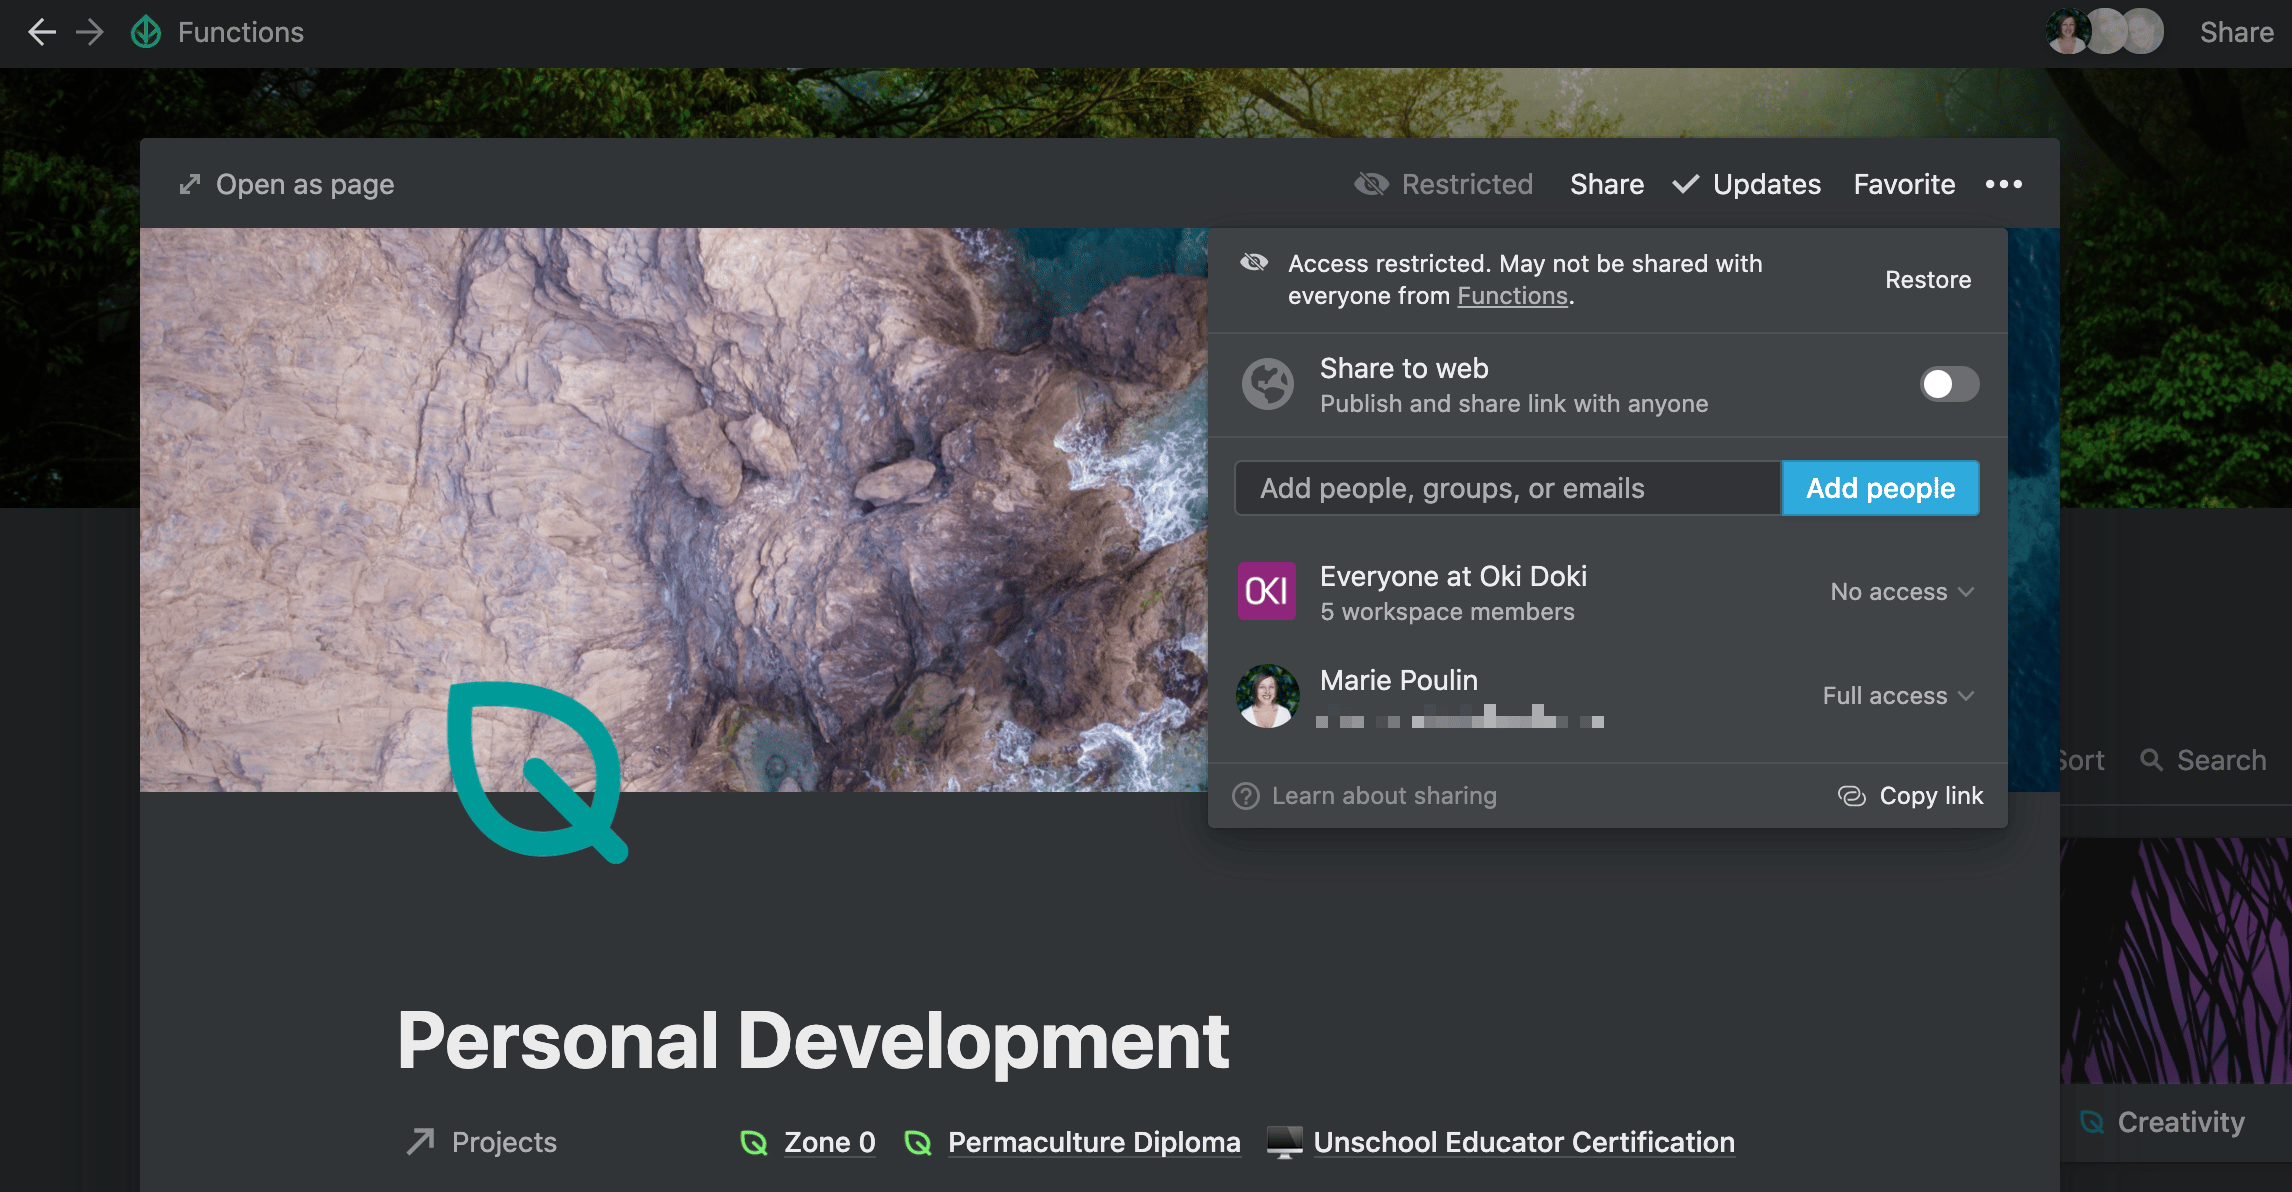Click the green leaf icon beside Permaculture Diploma

918,1142
